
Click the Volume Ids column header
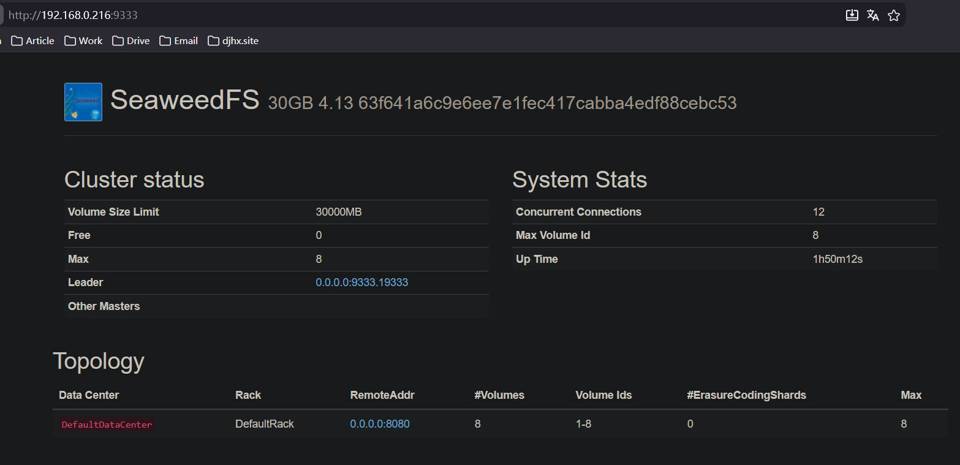point(603,395)
